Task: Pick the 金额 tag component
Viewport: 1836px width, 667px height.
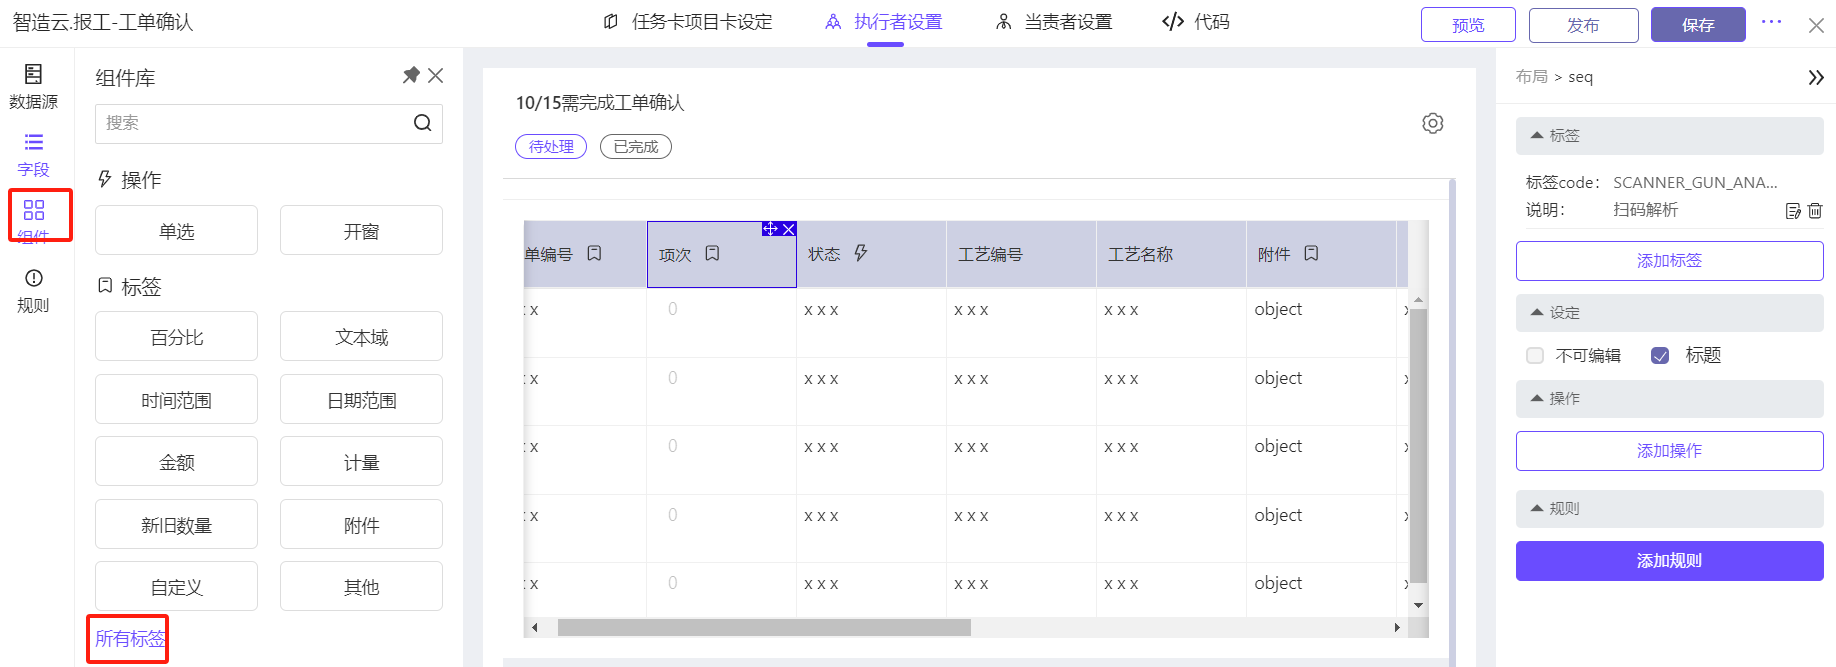Action: pyautogui.click(x=177, y=462)
